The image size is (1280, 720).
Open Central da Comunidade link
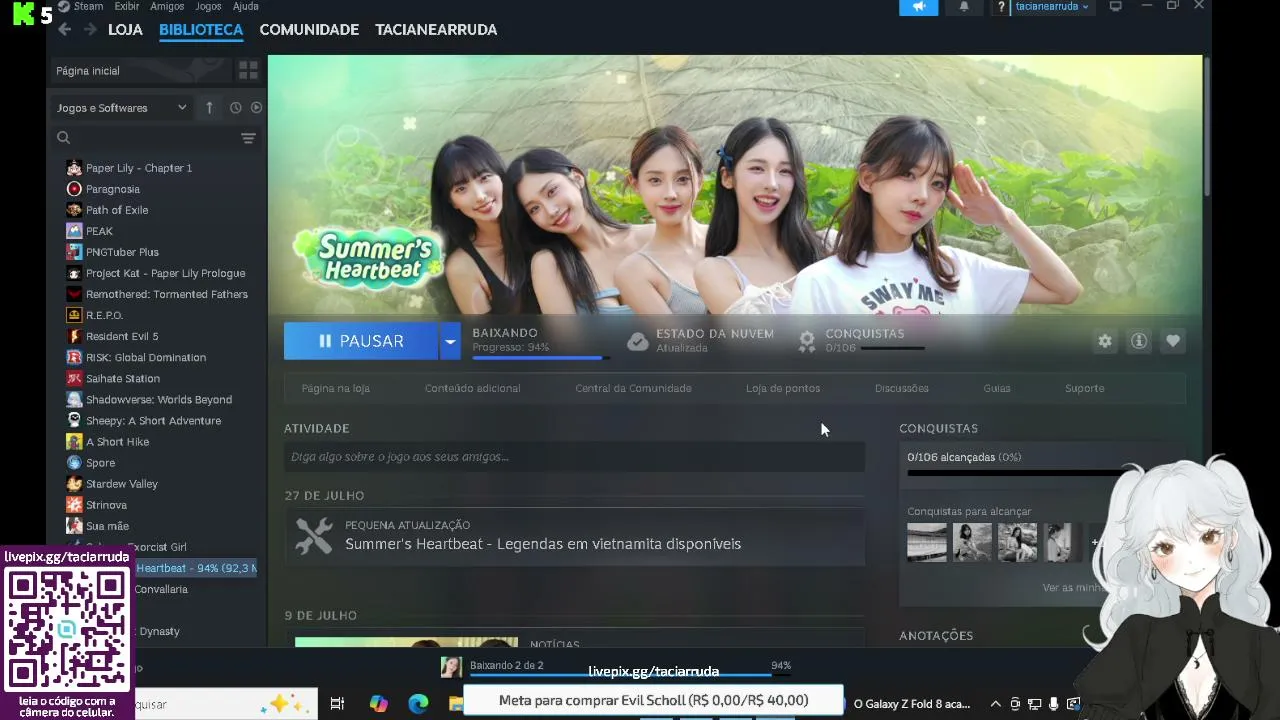pyautogui.click(x=633, y=388)
